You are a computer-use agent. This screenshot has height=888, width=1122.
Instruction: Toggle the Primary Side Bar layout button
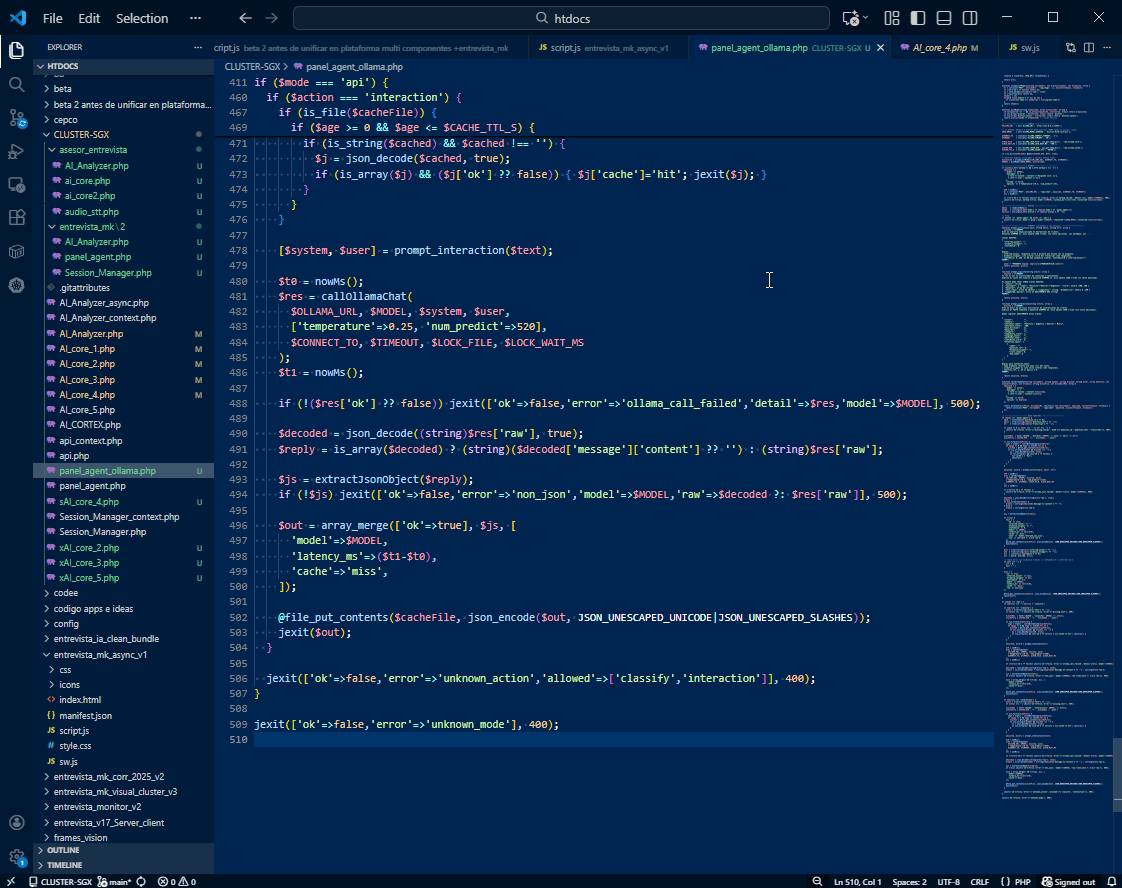click(918, 18)
